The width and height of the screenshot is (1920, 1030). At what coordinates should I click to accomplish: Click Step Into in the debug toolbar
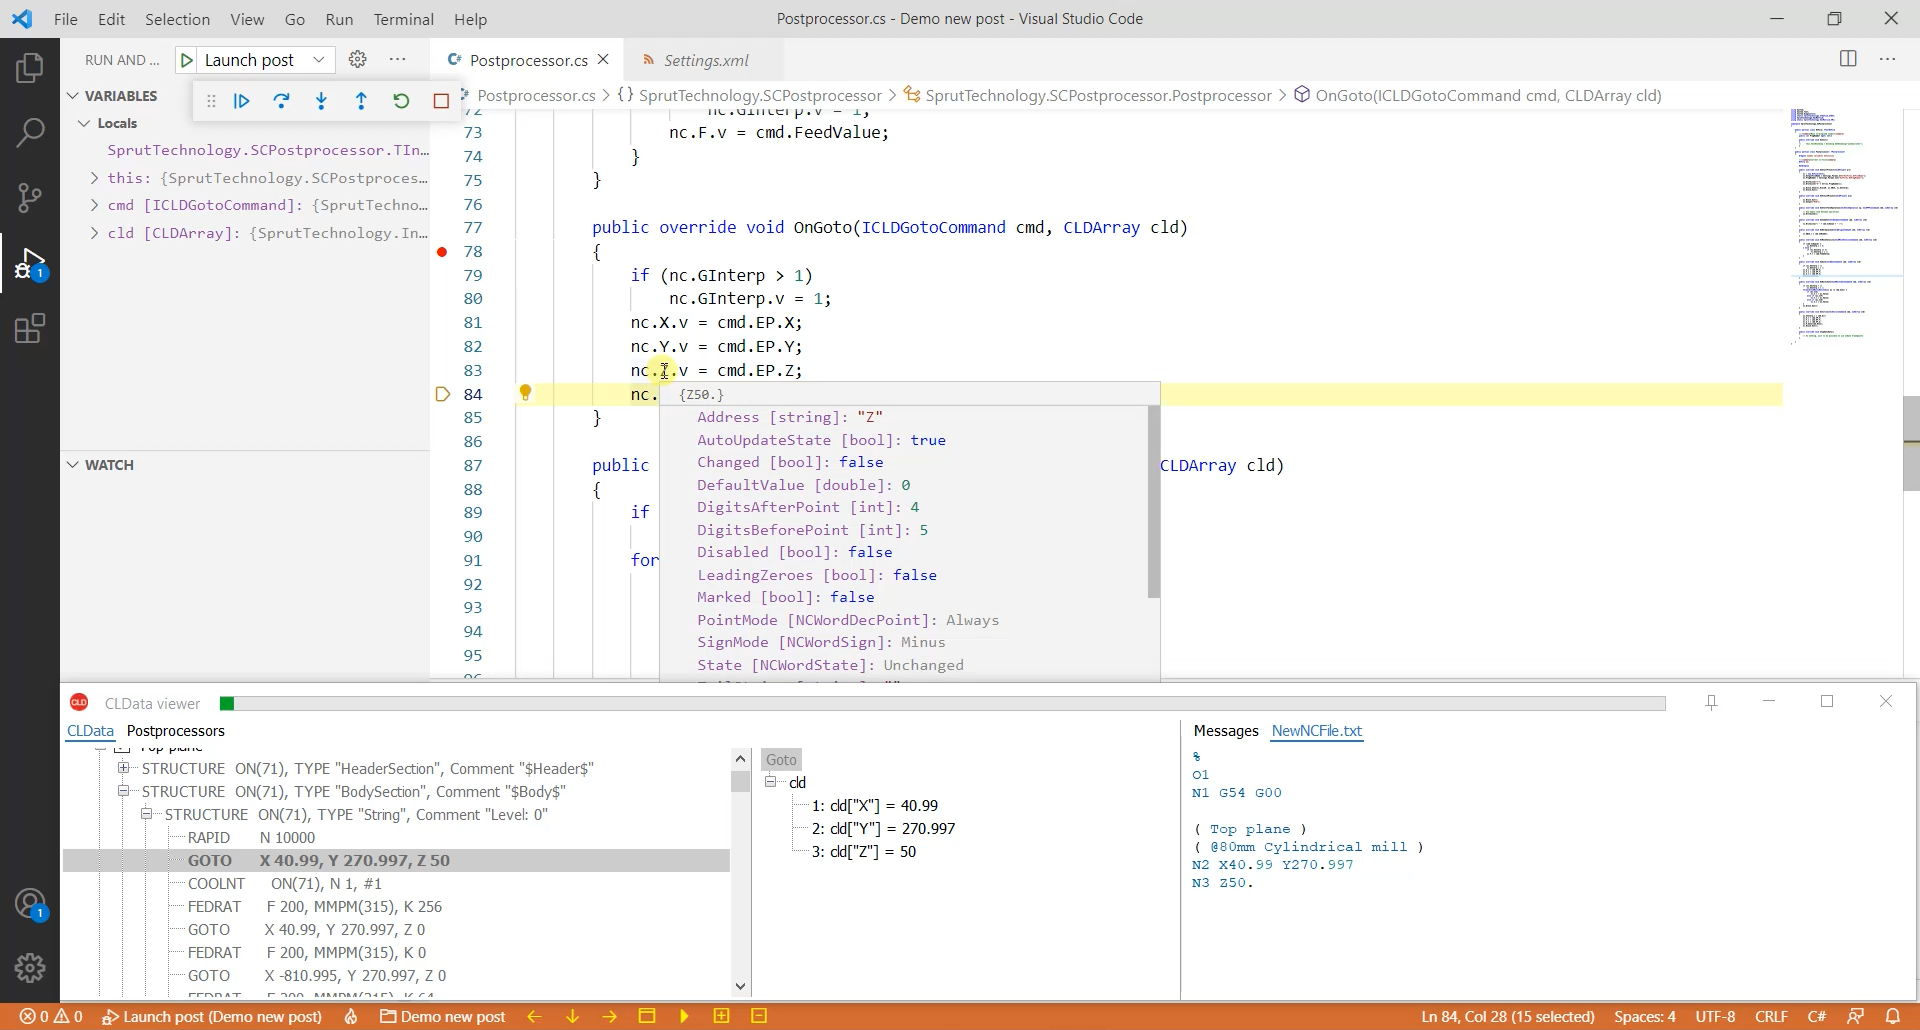322,101
